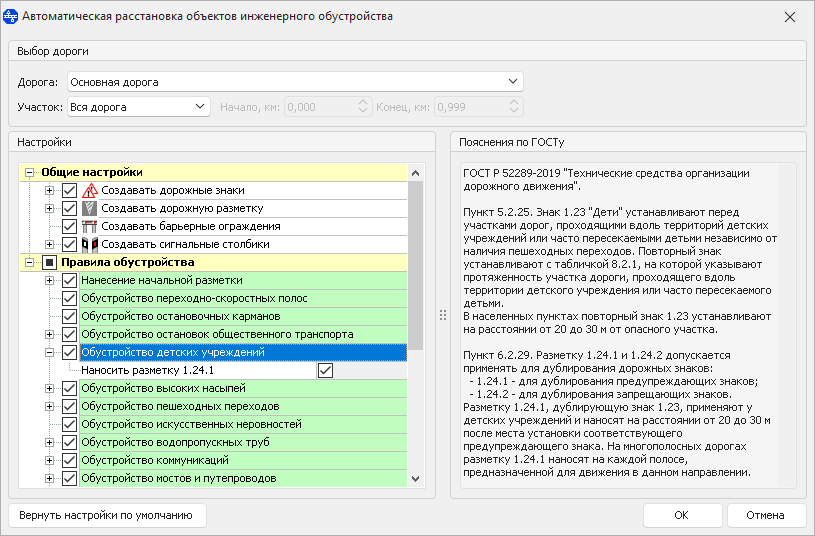This screenshot has height=536, width=815.
Task: Uncheck Создавать дорожную разметку checkbox
Action: coord(70,208)
